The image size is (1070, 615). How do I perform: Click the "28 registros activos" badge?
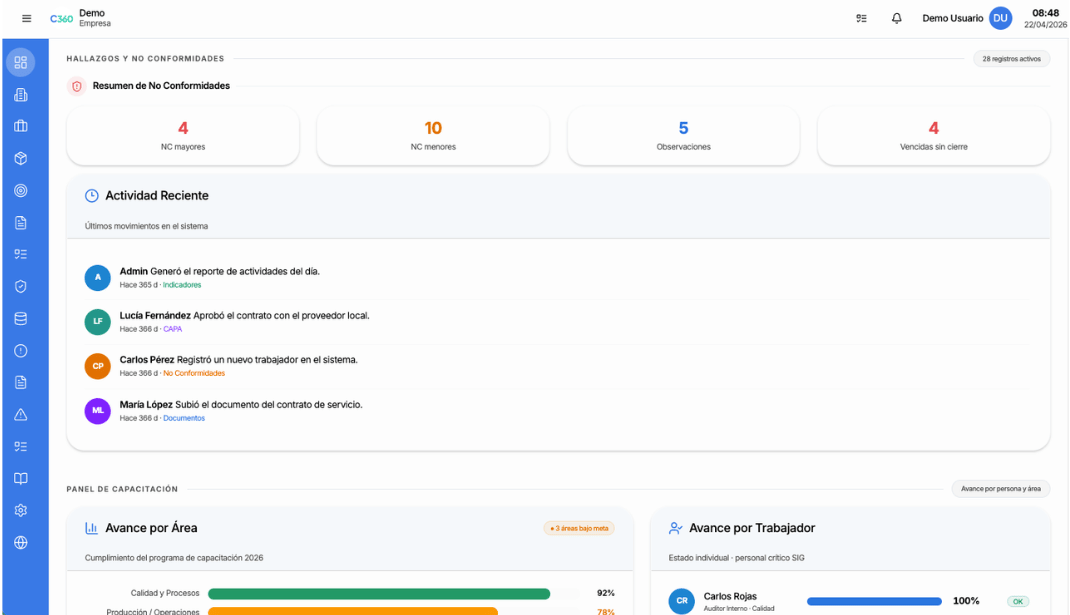click(1011, 59)
